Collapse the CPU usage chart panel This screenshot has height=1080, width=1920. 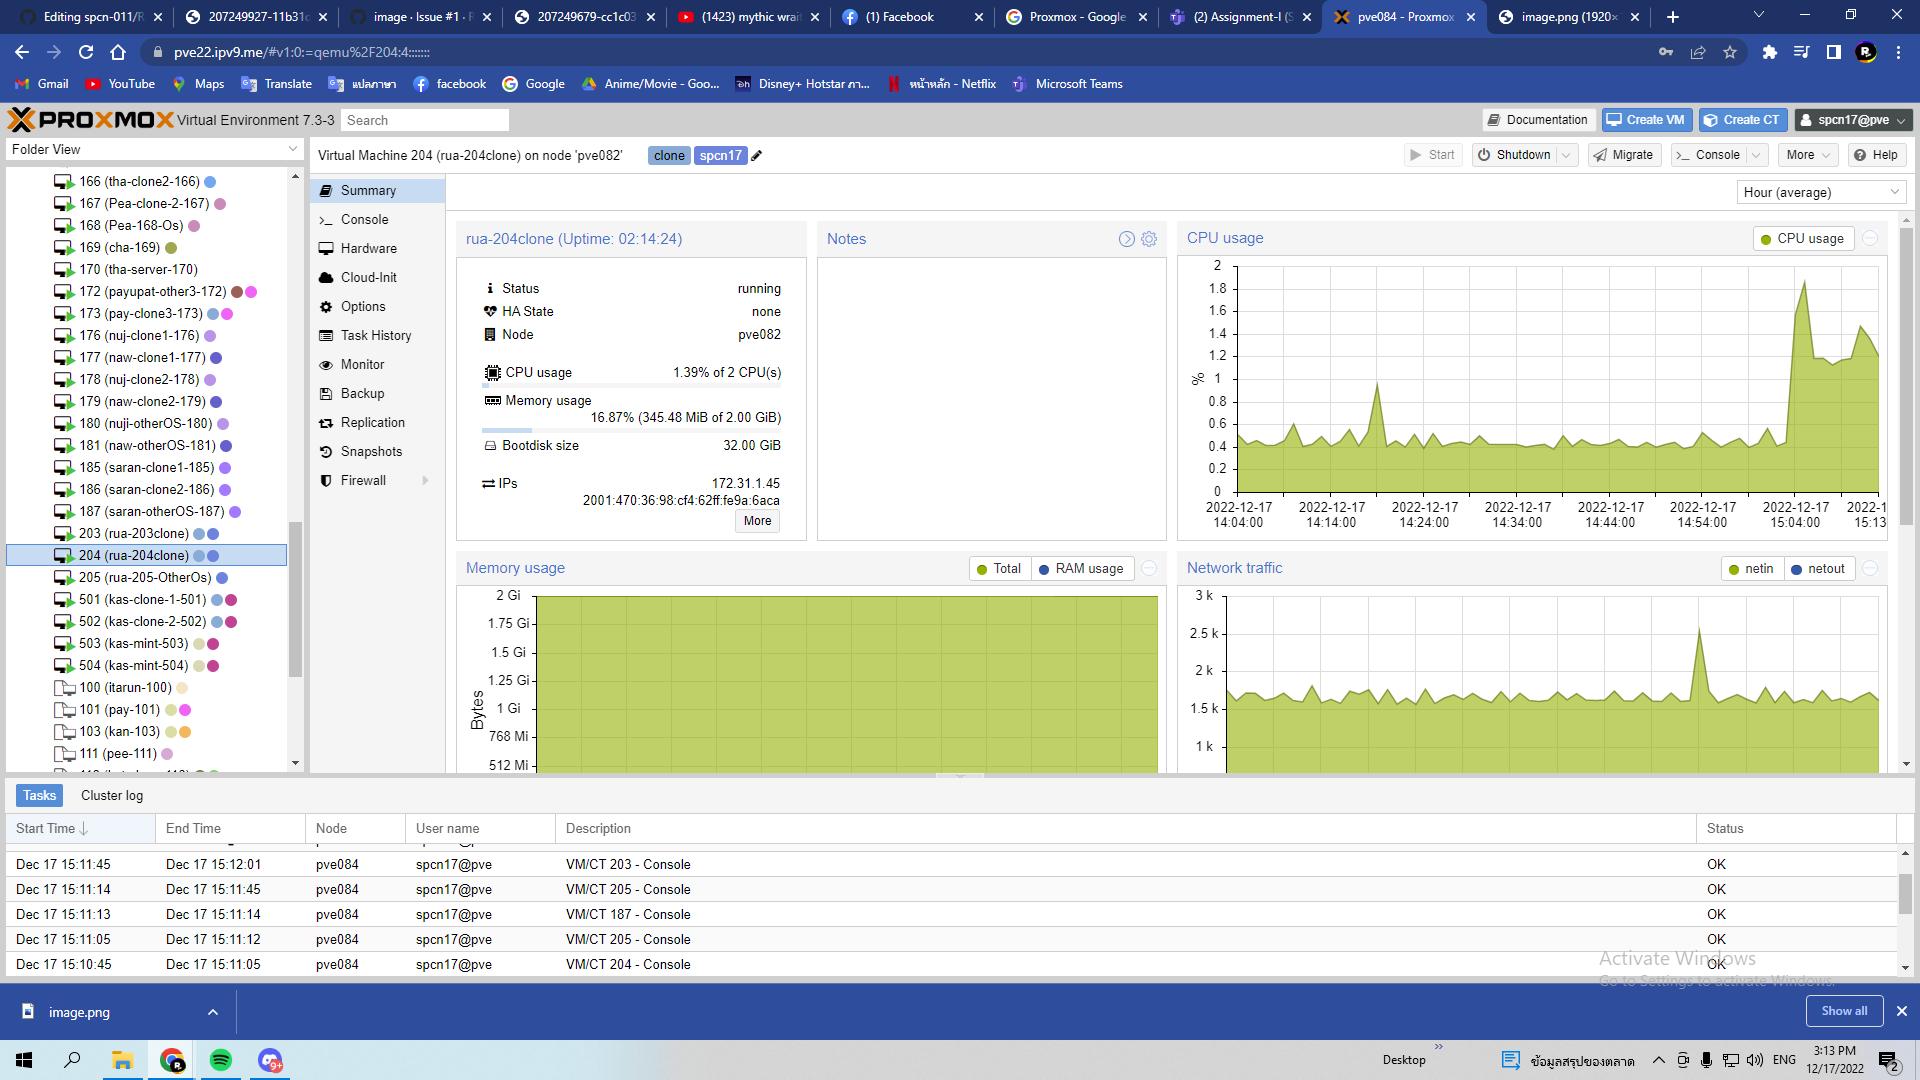tap(1870, 238)
